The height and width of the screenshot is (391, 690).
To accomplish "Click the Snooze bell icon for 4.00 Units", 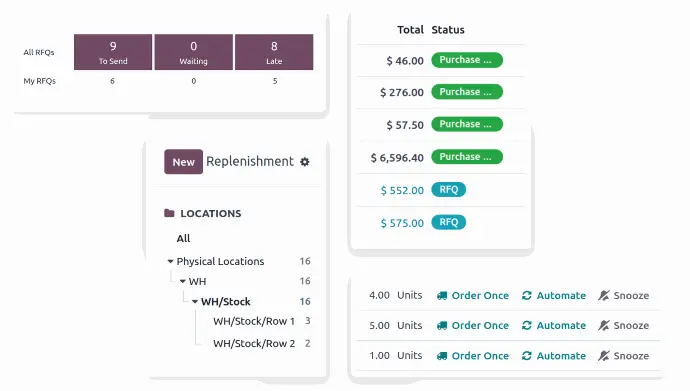I will coord(603,296).
